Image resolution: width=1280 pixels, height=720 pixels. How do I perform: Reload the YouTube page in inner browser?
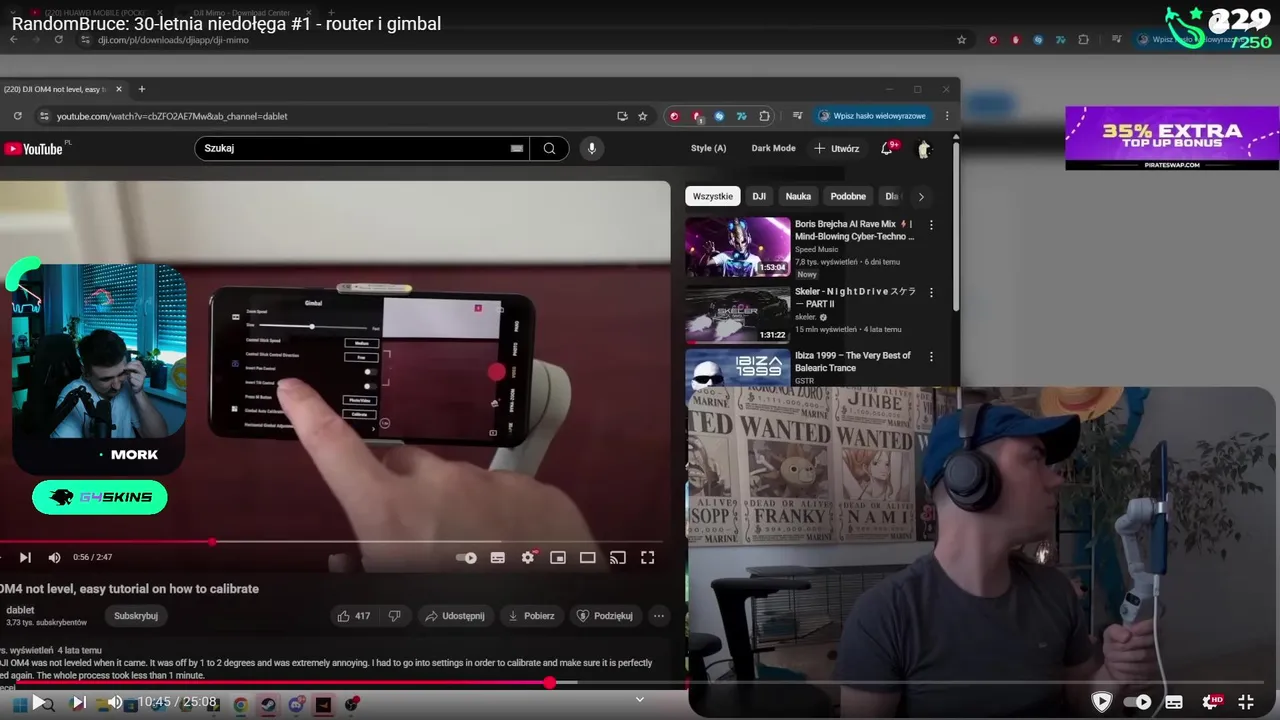point(17,116)
